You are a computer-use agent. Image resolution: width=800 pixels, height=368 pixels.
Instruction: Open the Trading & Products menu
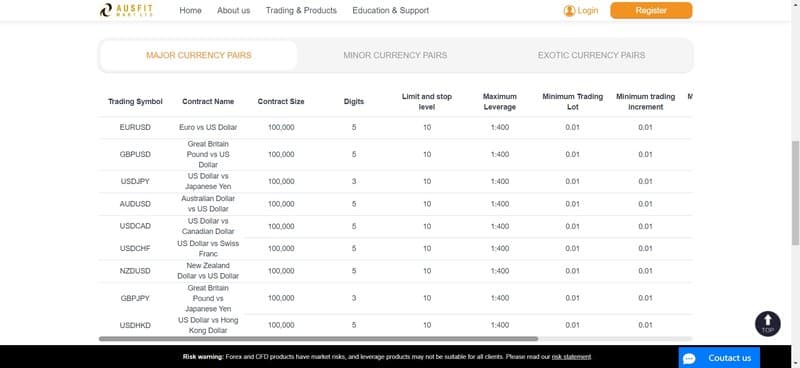tap(301, 10)
